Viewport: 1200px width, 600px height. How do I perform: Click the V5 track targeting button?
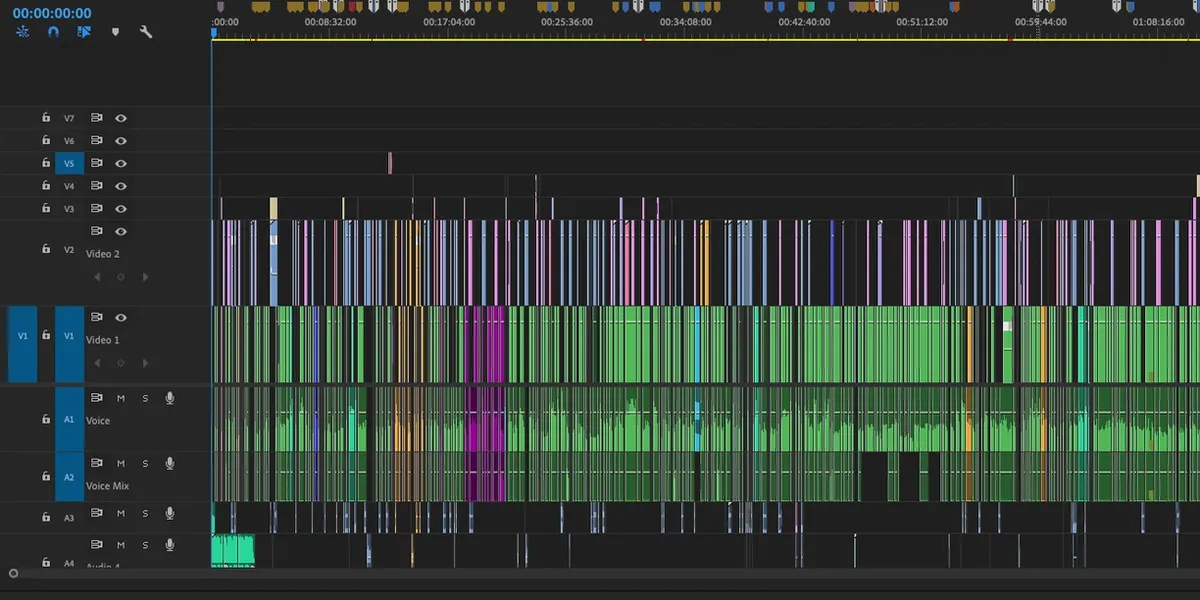pos(69,162)
